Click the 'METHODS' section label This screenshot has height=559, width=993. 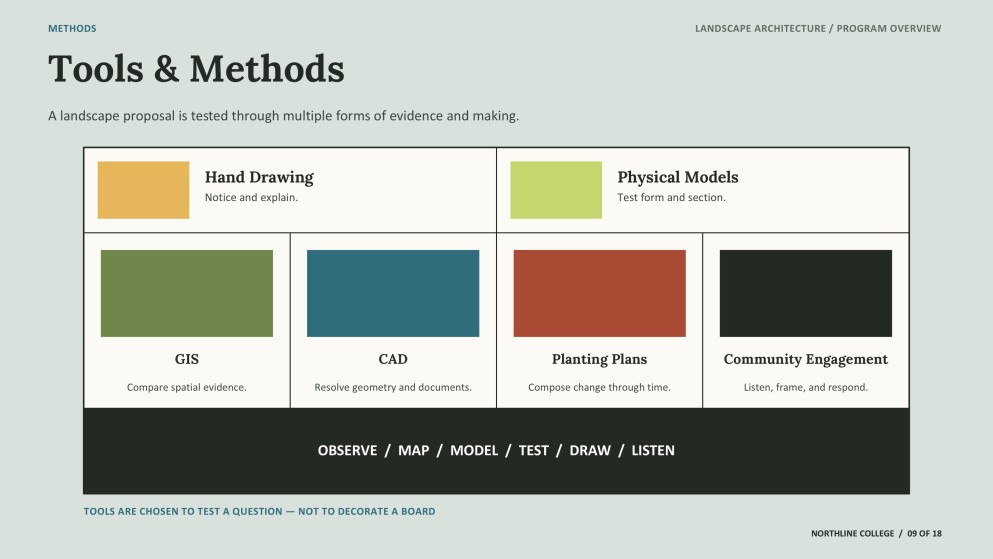point(72,28)
